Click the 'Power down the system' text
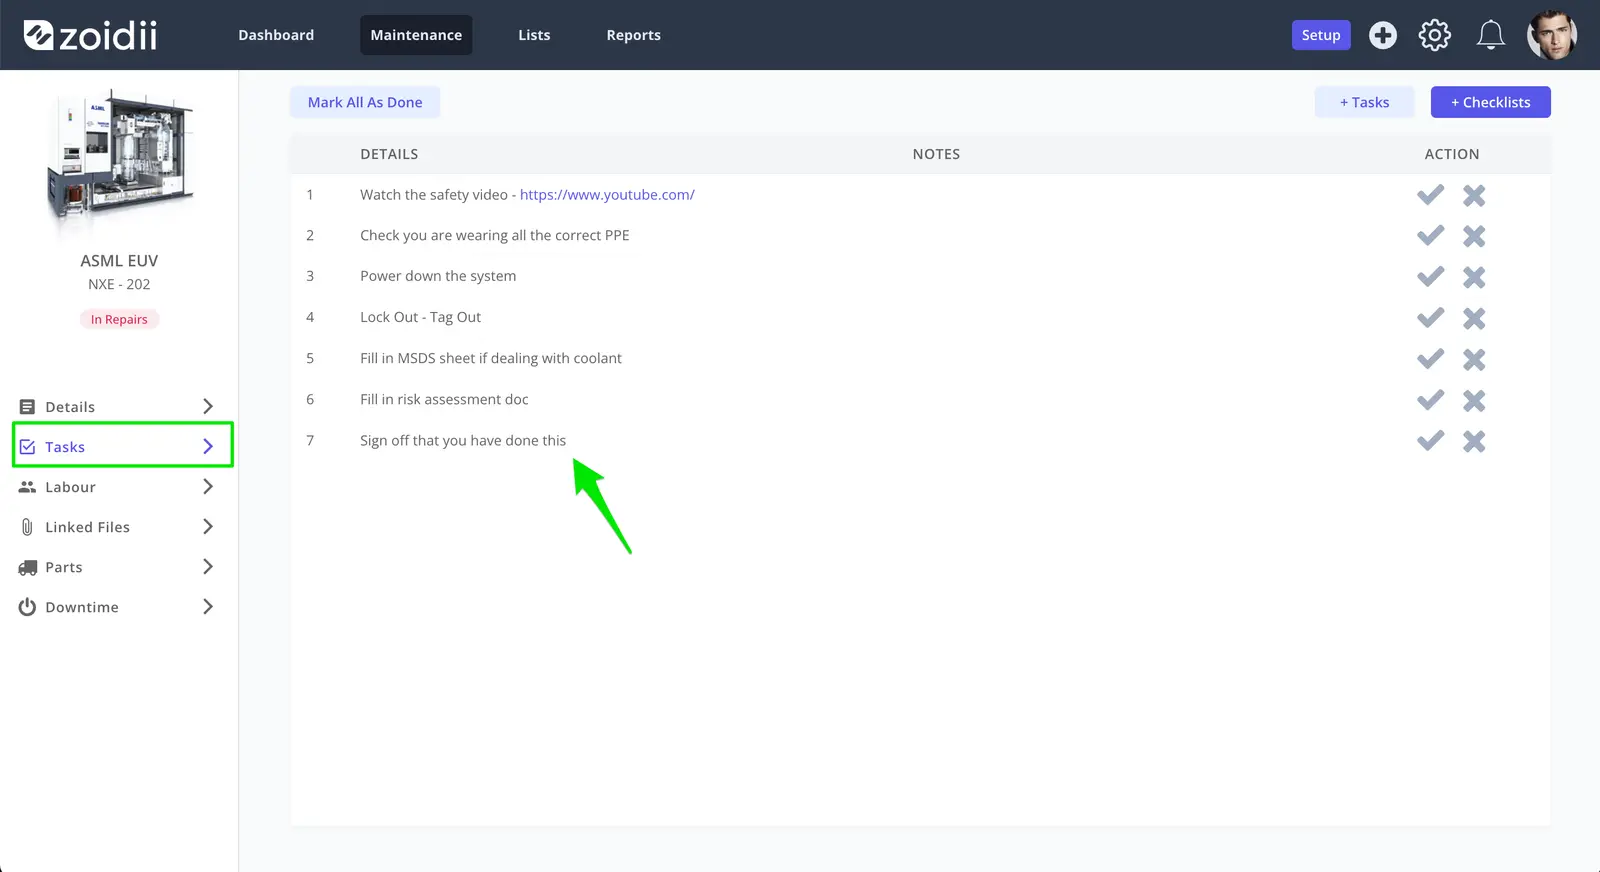Screen dimensions: 1600x872 (438, 276)
